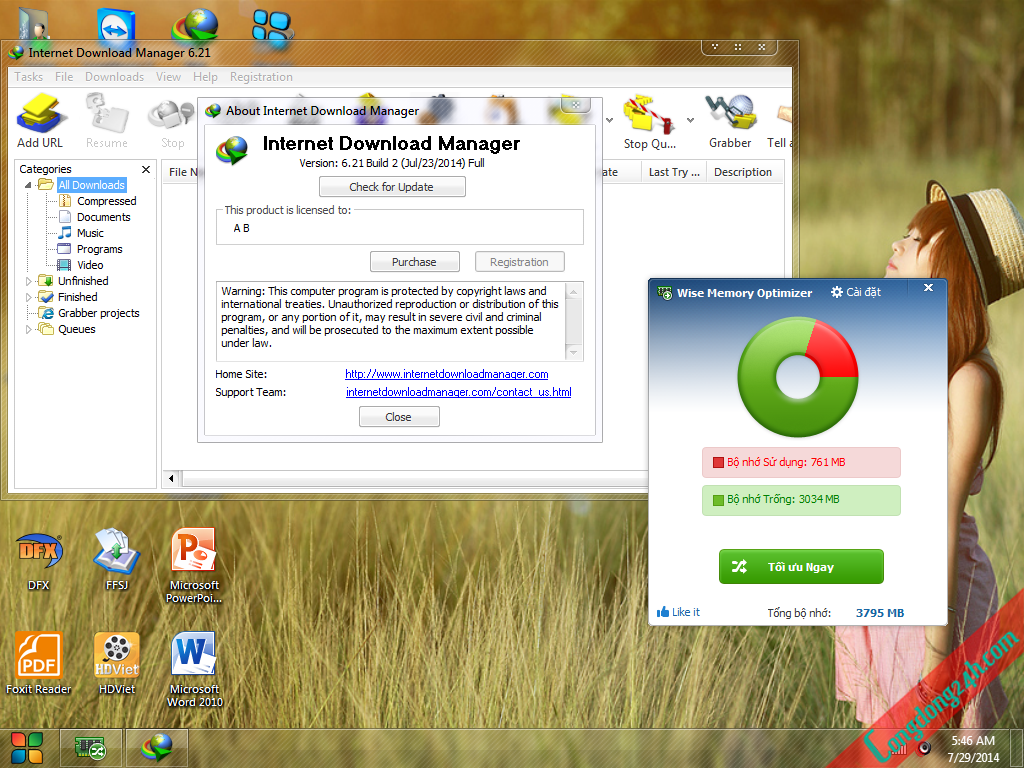Screen dimensions: 1024x768
Task: Select All Downloads category
Action: 91,185
